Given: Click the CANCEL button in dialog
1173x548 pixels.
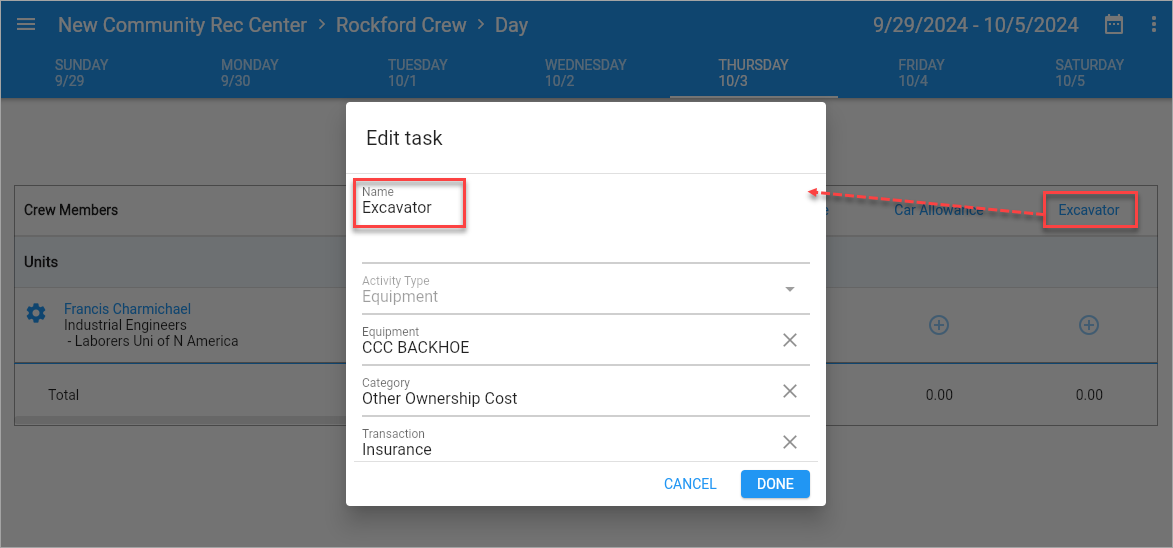Looking at the screenshot, I should (x=690, y=484).
